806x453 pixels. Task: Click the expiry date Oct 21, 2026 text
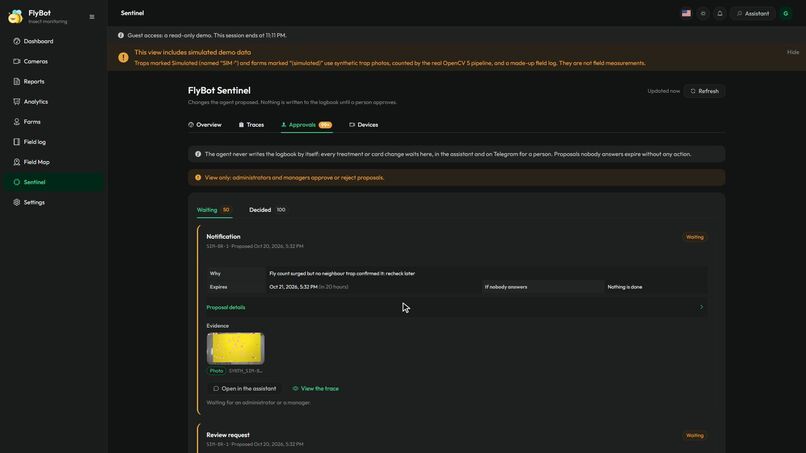[x=293, y=287]
